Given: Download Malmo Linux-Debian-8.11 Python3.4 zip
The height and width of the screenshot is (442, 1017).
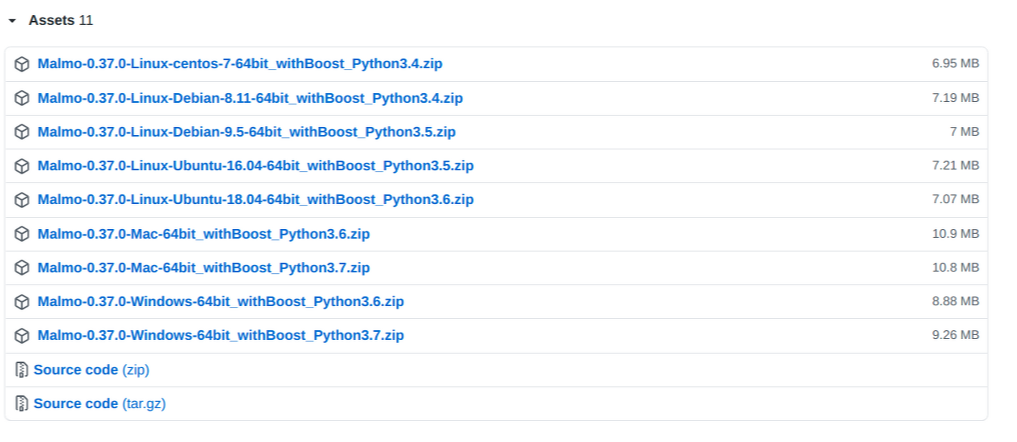Looking at the screenshot, I should click(x=250, y=98).
